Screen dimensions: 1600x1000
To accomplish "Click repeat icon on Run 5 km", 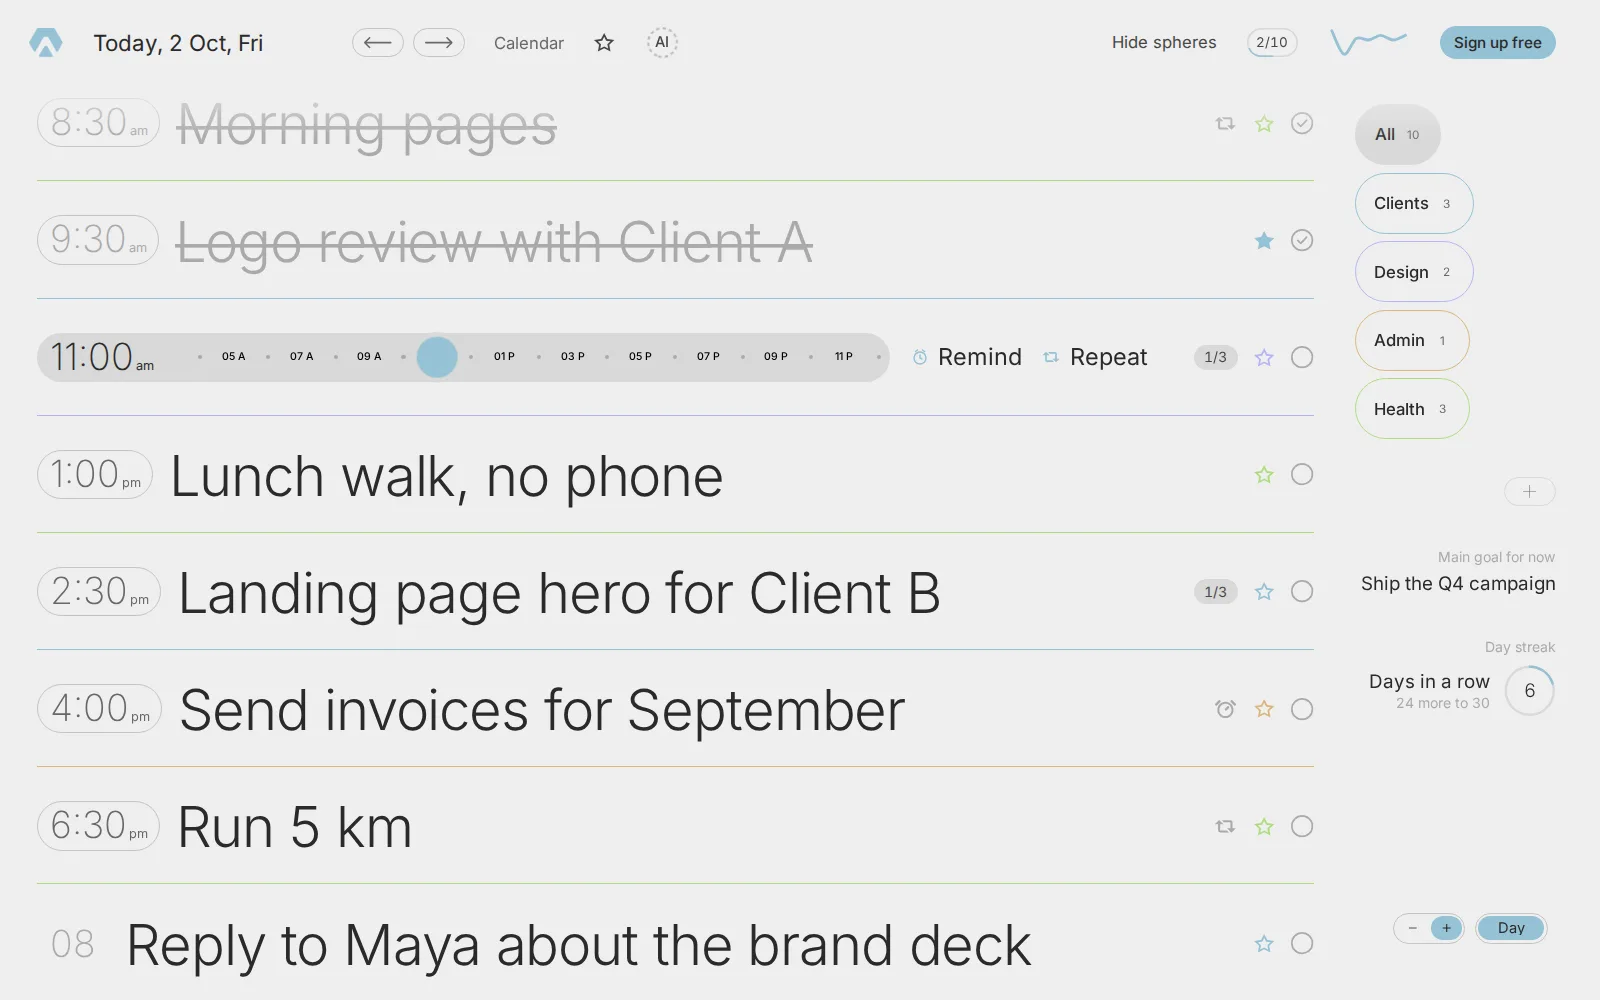I will (x=1225, y=826).
